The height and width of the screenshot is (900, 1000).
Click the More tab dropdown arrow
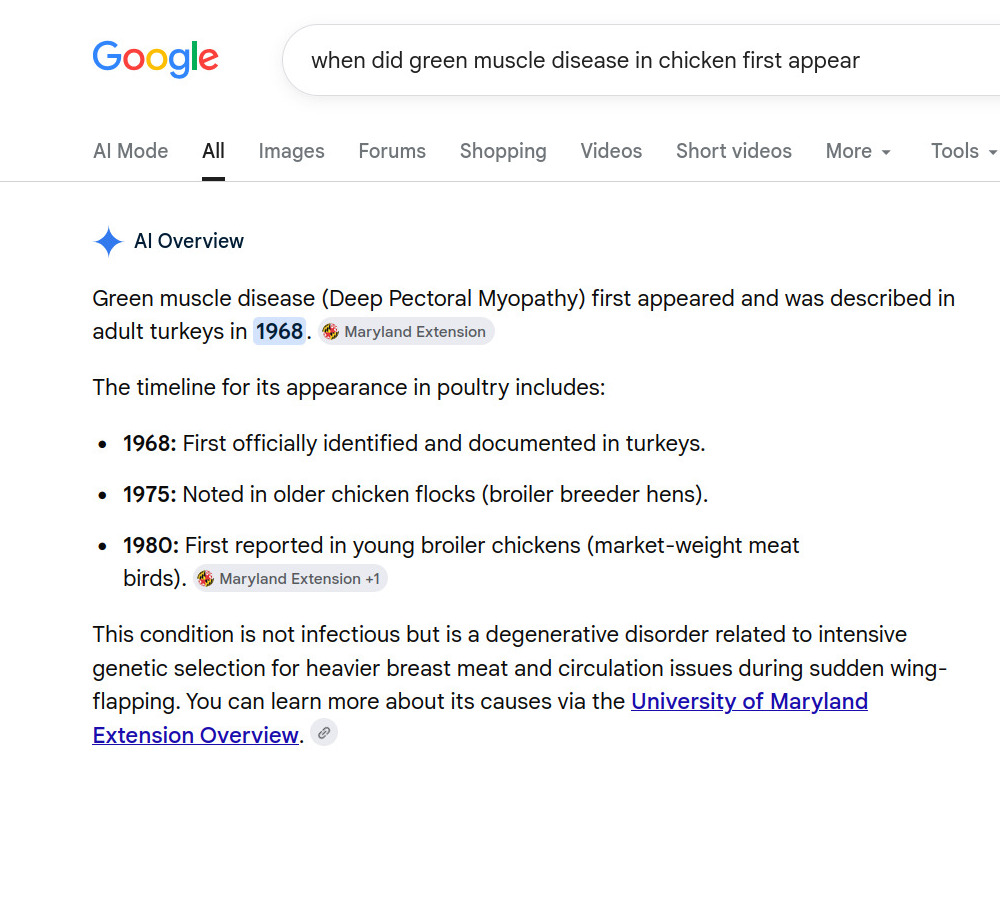pos(886,152)
